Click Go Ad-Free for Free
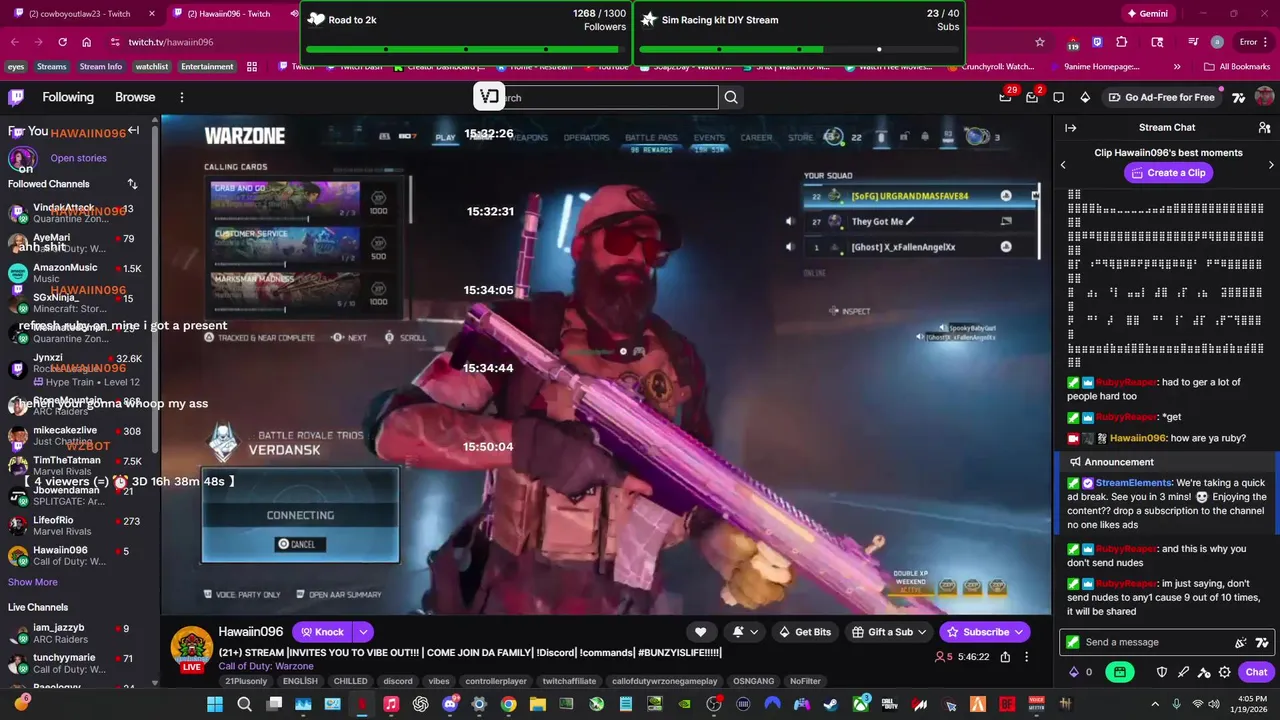This screenshot has width=1280, height=720. [1161, 97]
